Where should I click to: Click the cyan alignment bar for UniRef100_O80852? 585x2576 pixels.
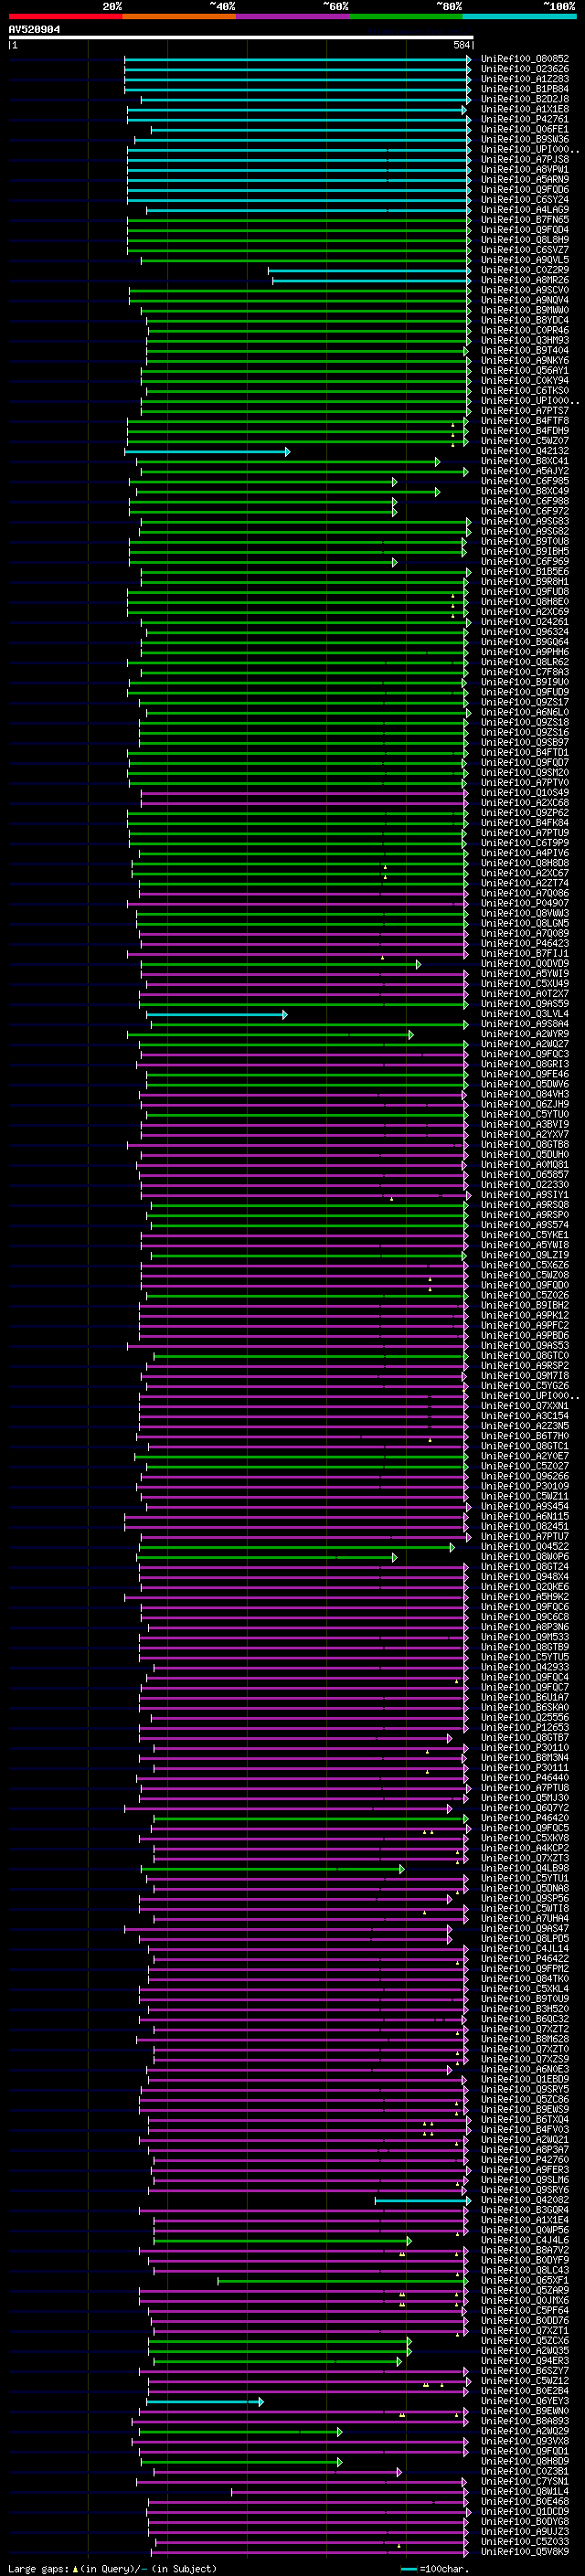pos(297,59)
